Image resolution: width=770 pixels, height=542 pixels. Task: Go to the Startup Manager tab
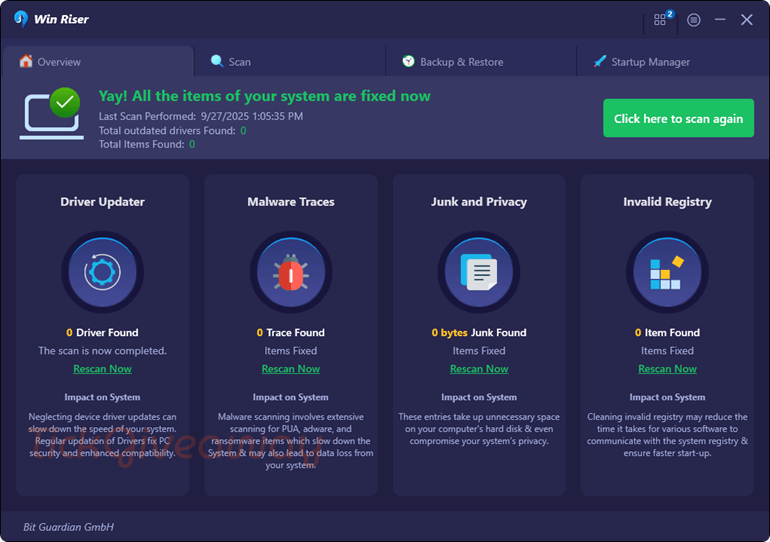click(672, 61)
